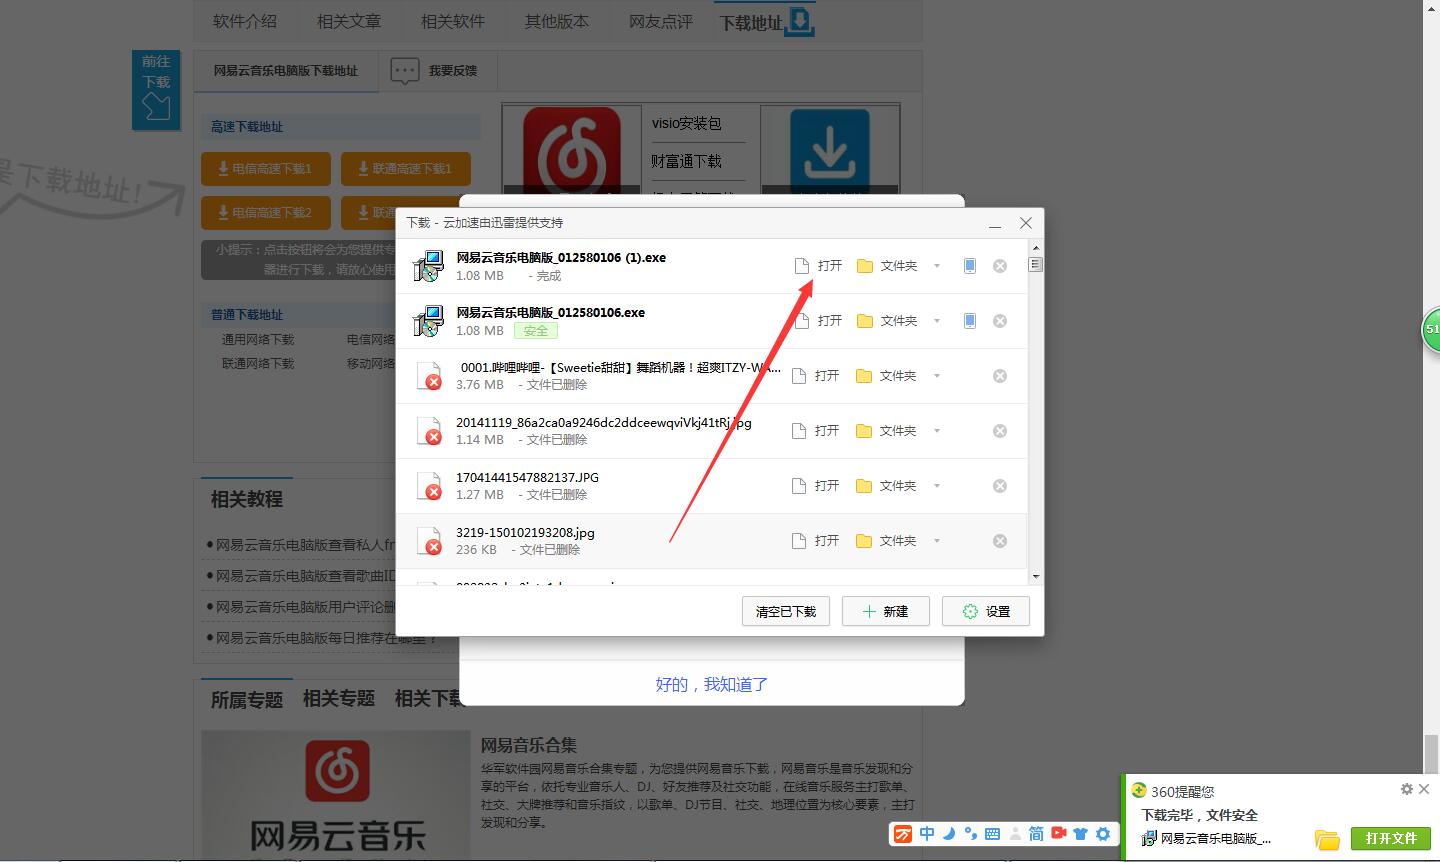Open IME toolbar settings gear
This screenshot has width=1440, height=862.
[x=1103, y=833]
